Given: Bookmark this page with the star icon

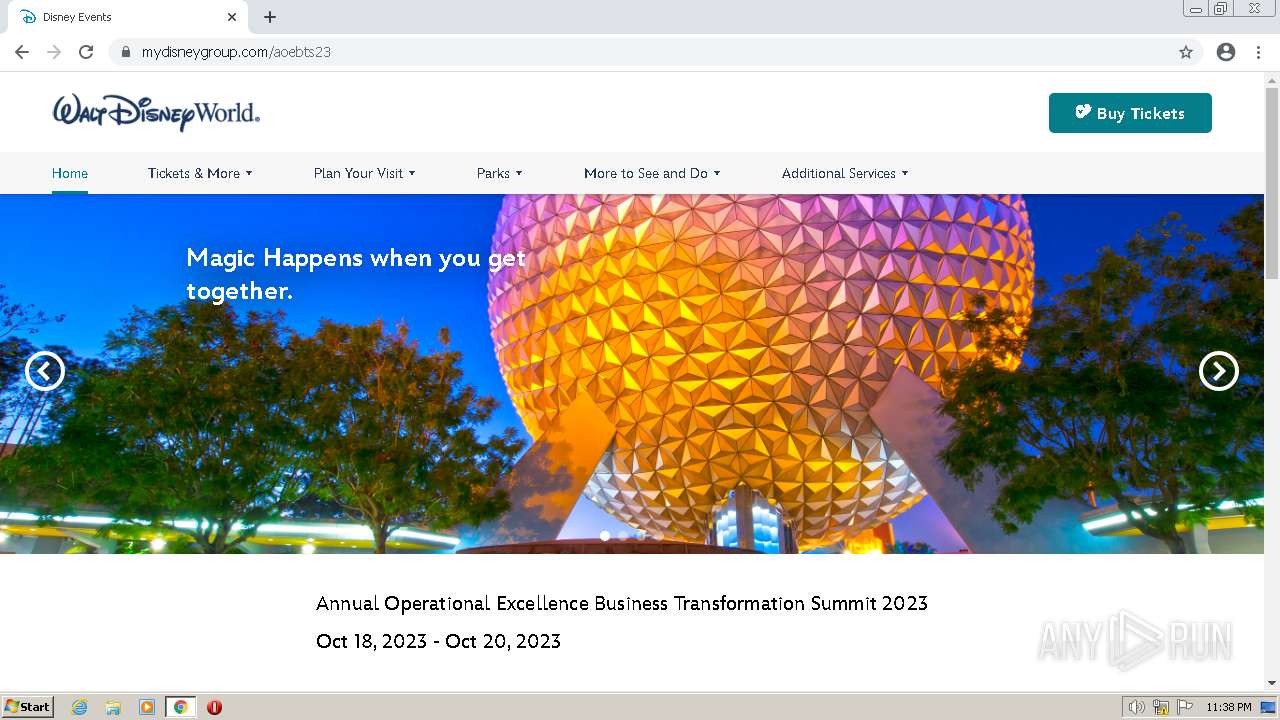Looking at the screenshot, I should click(x=1186, y=52).
